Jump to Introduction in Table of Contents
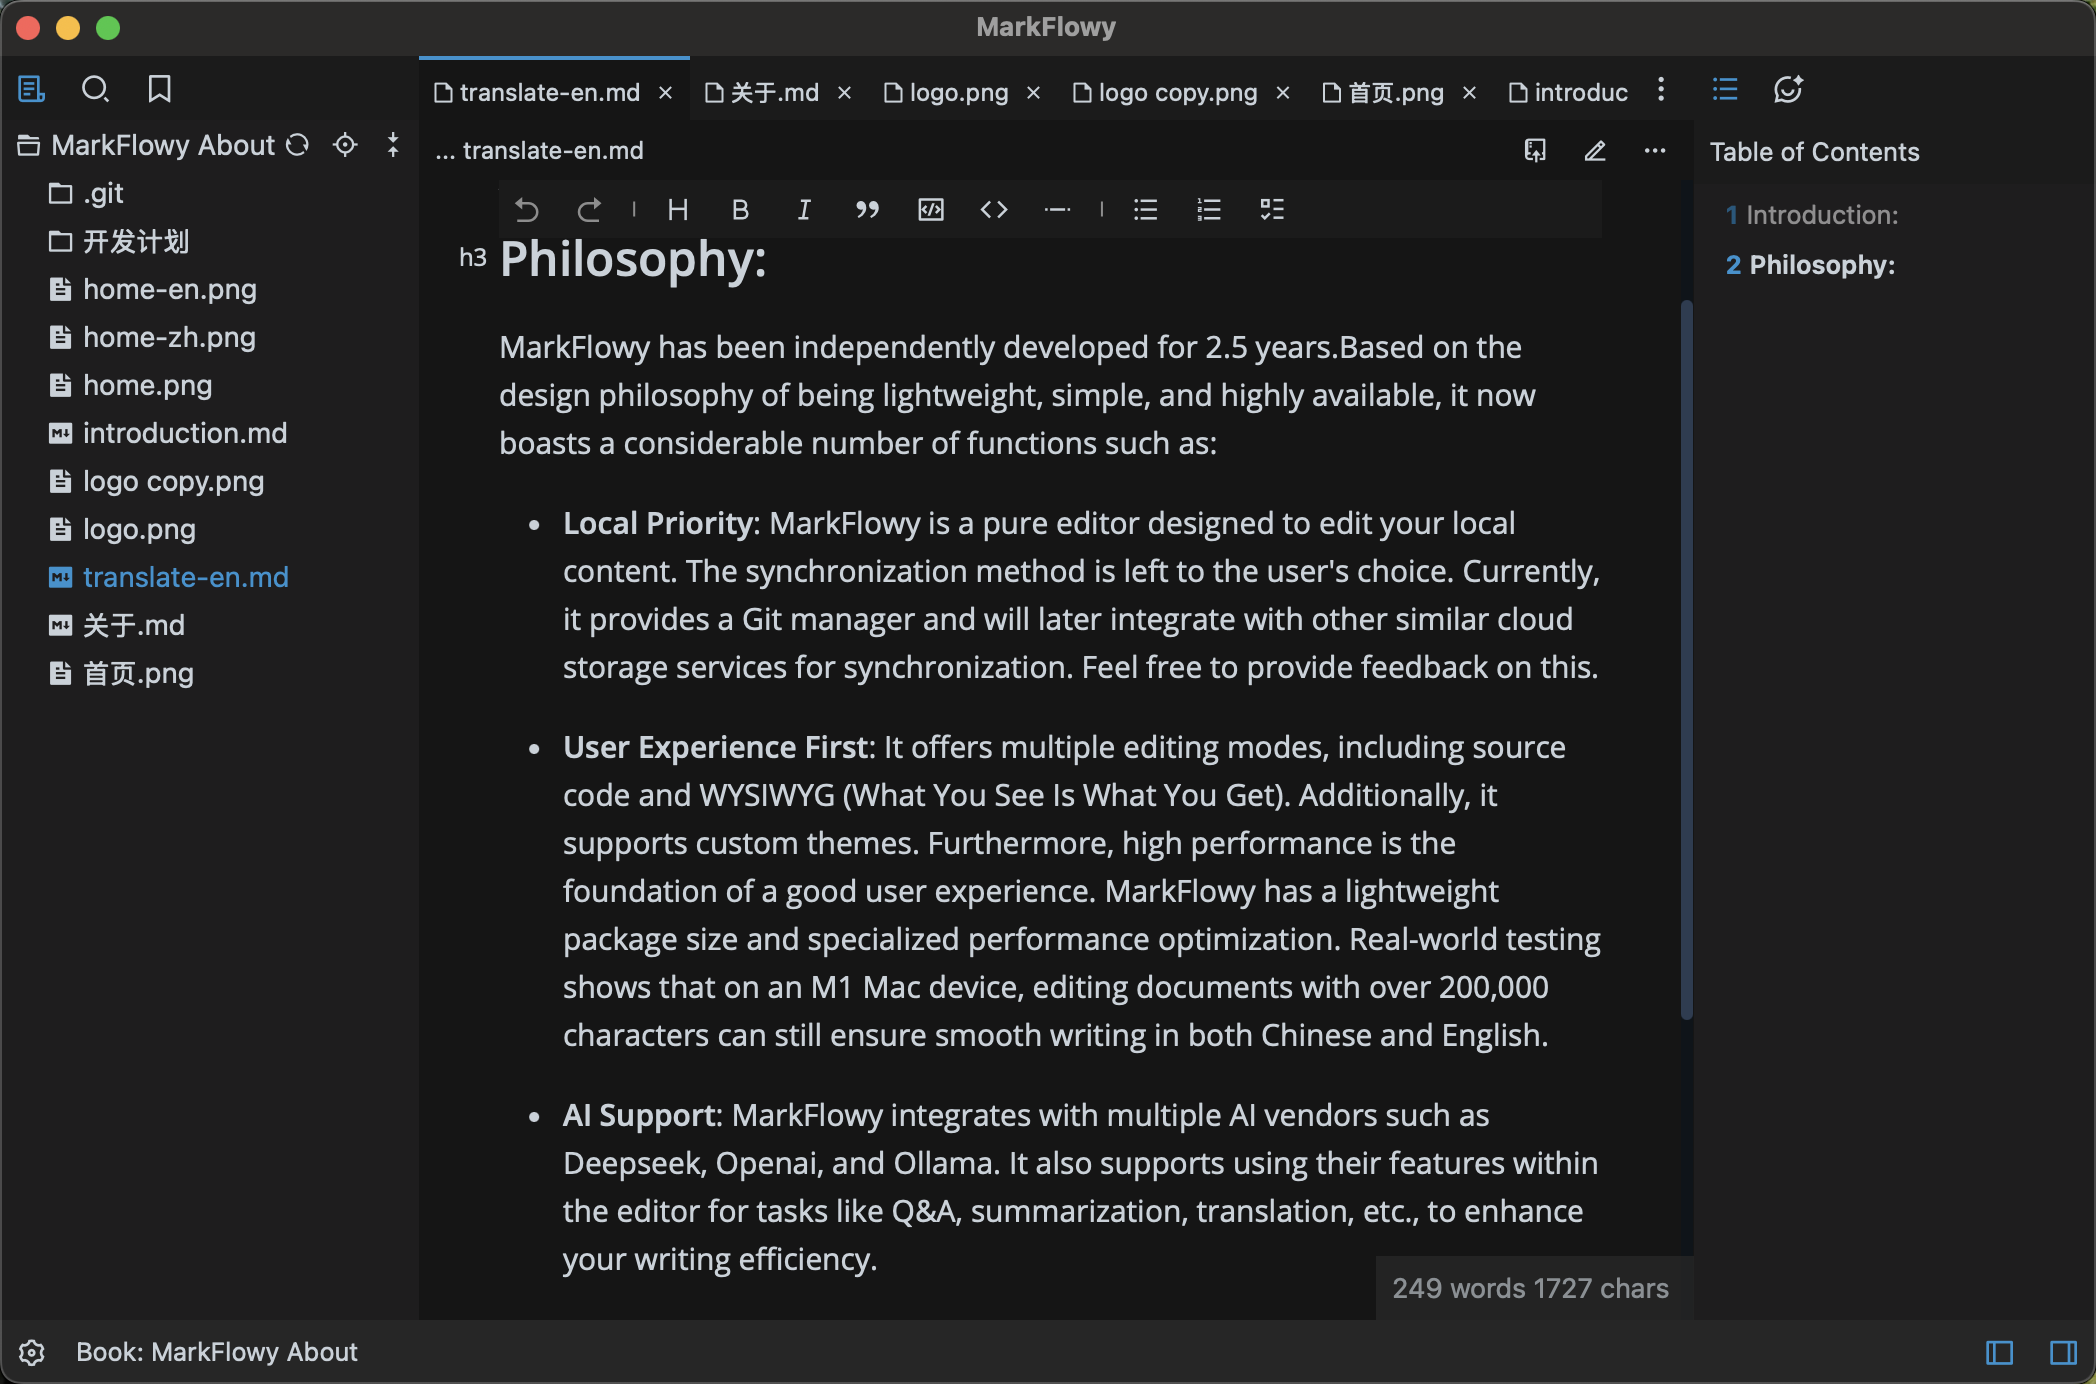 [x=1820, y=215]
